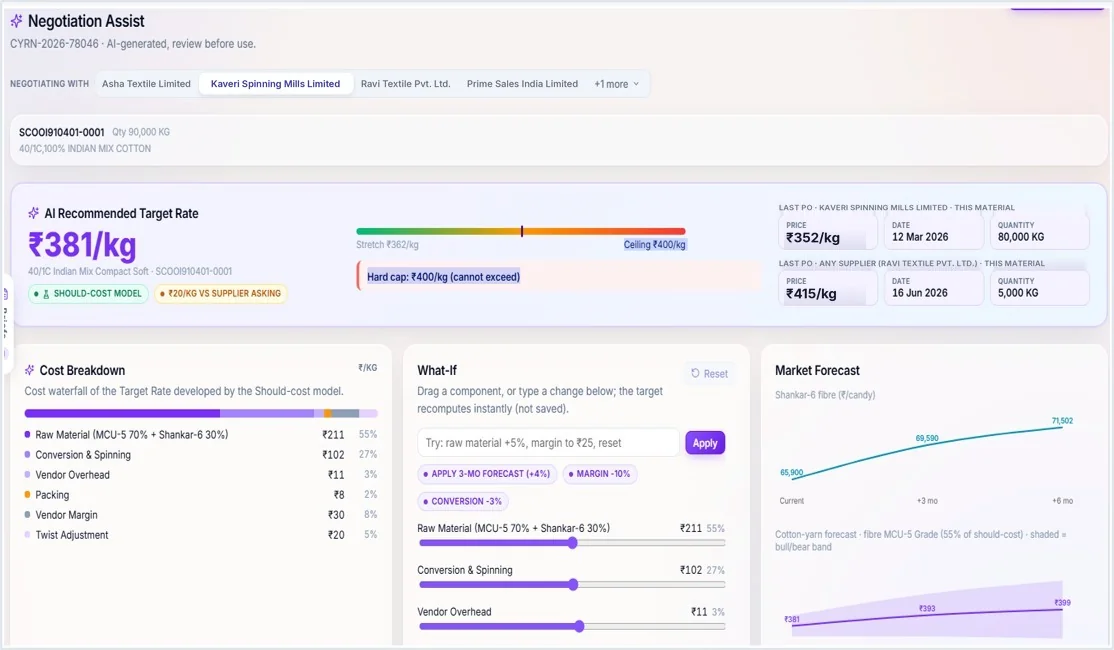The height and width of the screenshot is (650, 1114).
Task: Click the Apply button in What-If
Action: tap(705, 443)
